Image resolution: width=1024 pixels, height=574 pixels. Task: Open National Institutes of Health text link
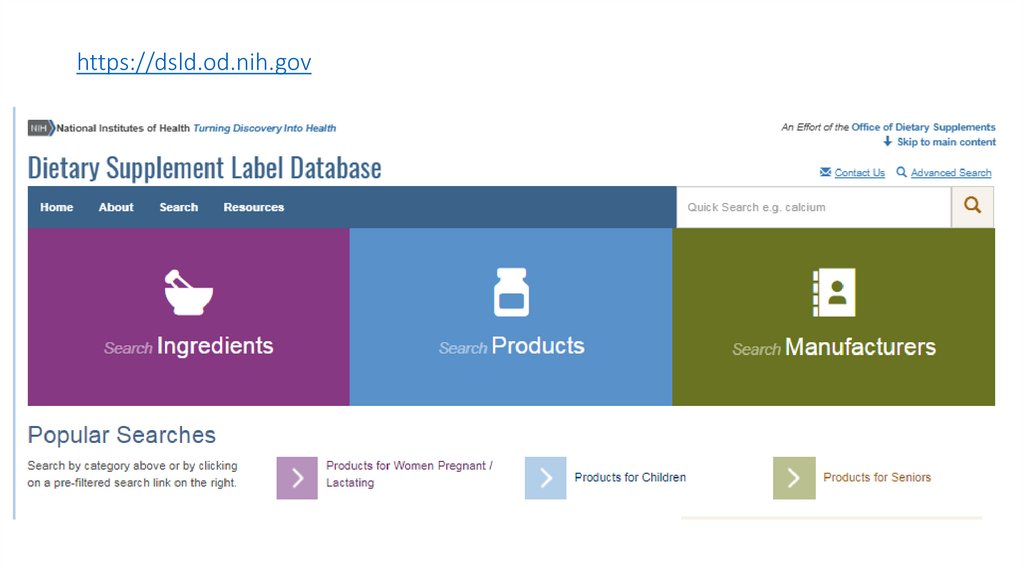pos(123,128)
